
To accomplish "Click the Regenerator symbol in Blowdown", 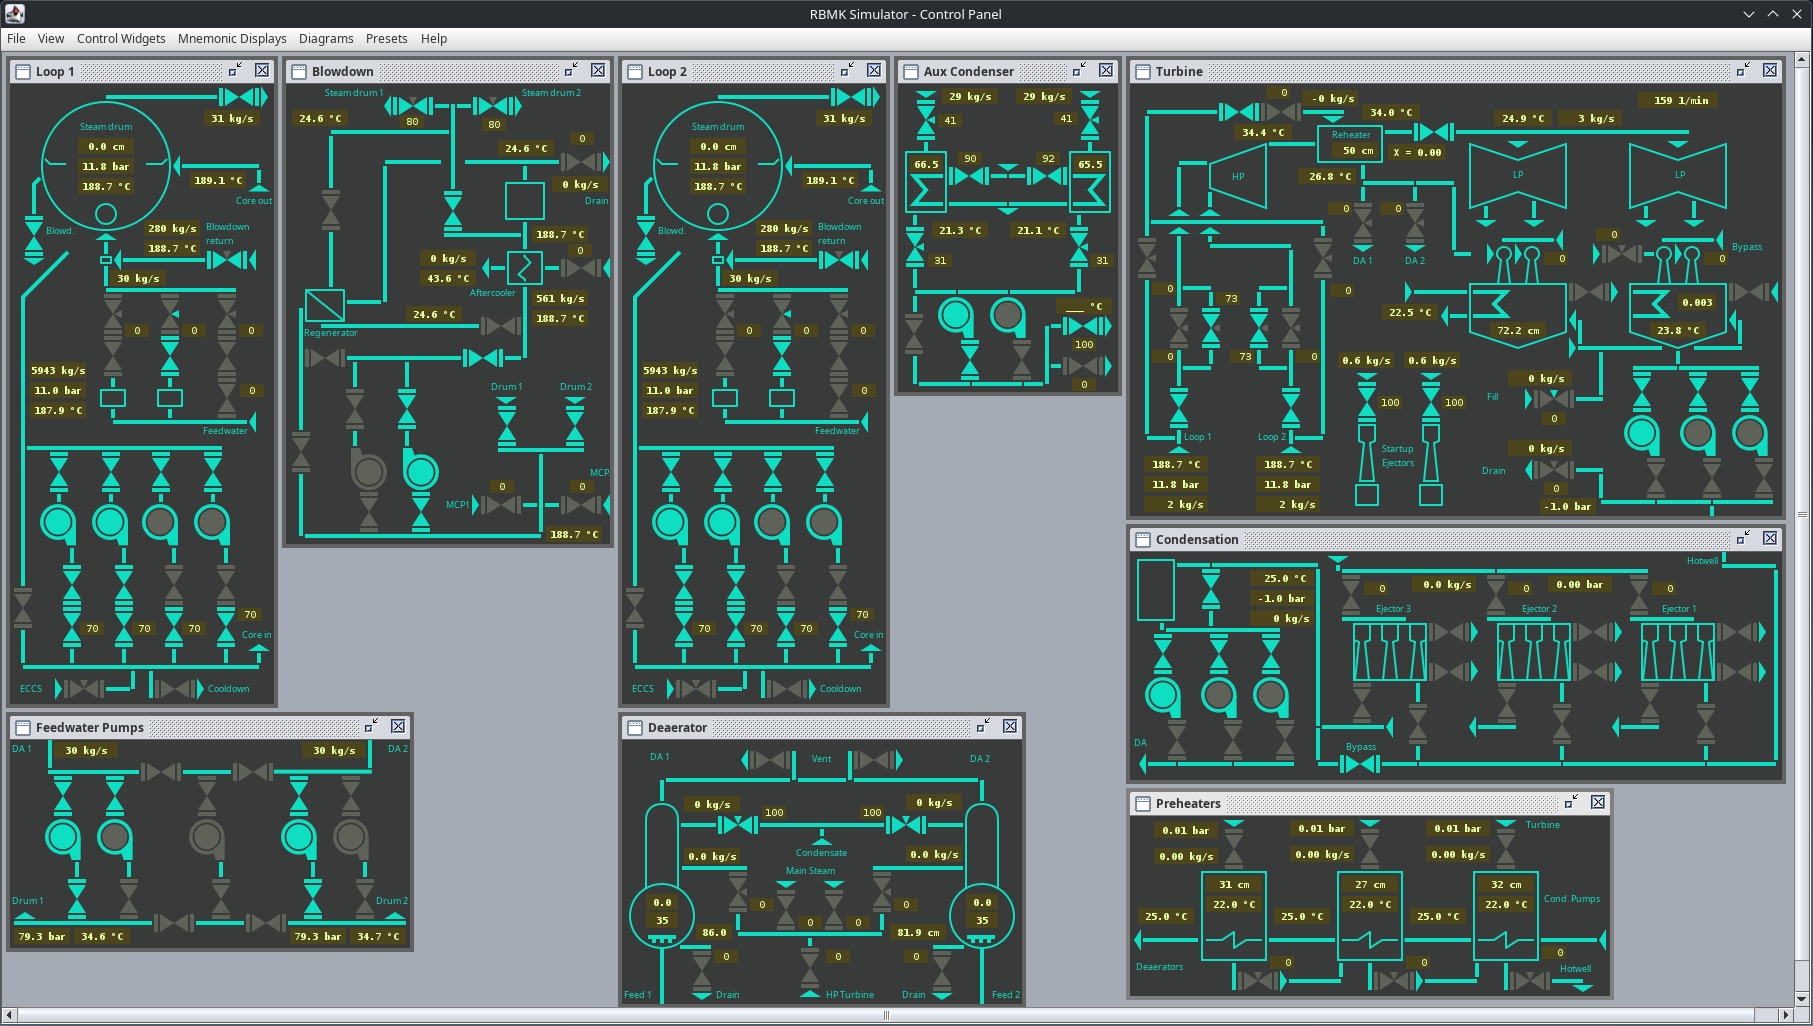I will coord(324,305).
